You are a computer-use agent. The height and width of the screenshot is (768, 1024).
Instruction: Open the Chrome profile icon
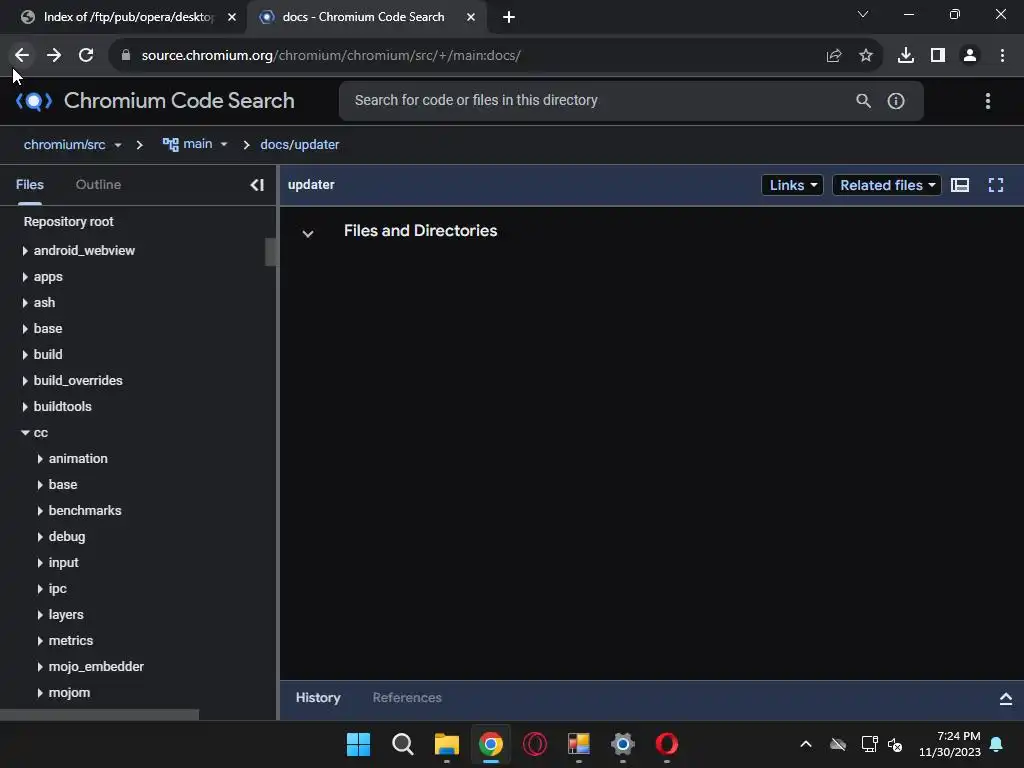click(970, 56)
